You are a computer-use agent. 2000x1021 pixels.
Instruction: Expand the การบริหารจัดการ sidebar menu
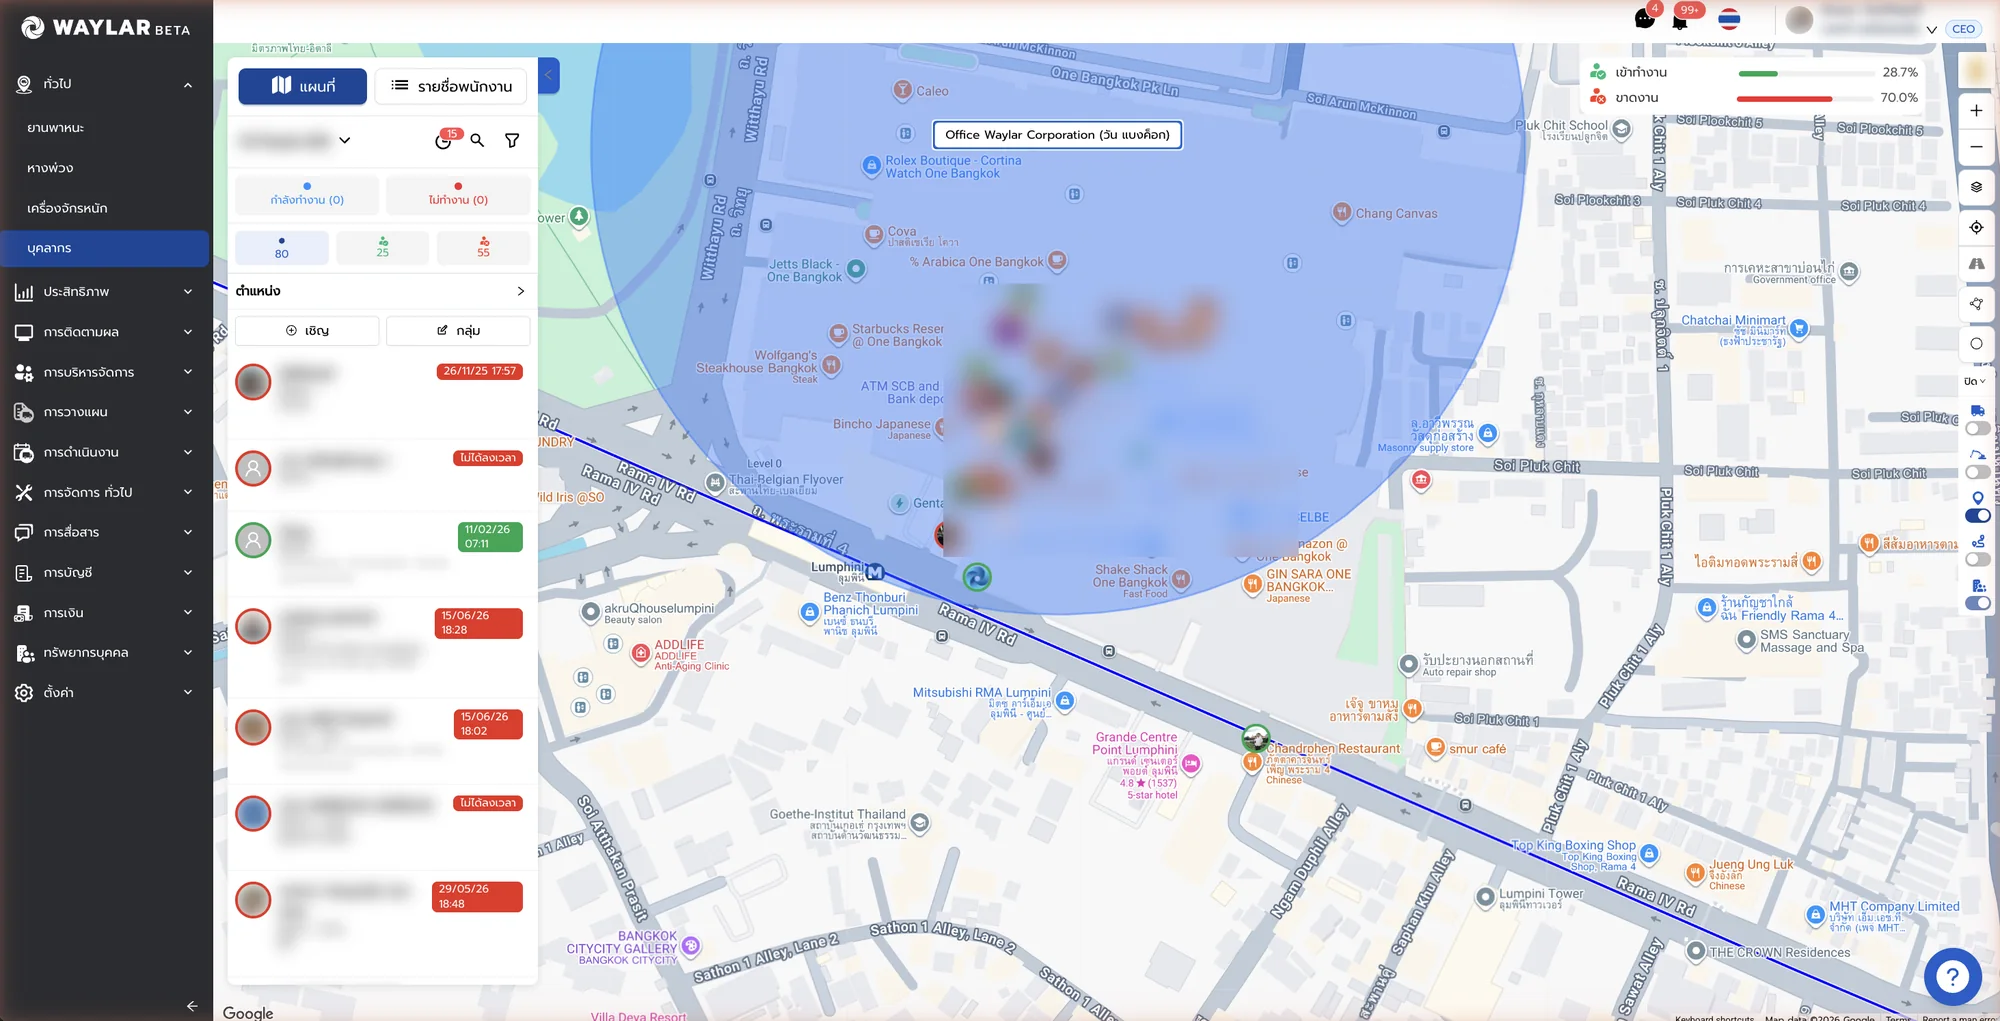105,372
